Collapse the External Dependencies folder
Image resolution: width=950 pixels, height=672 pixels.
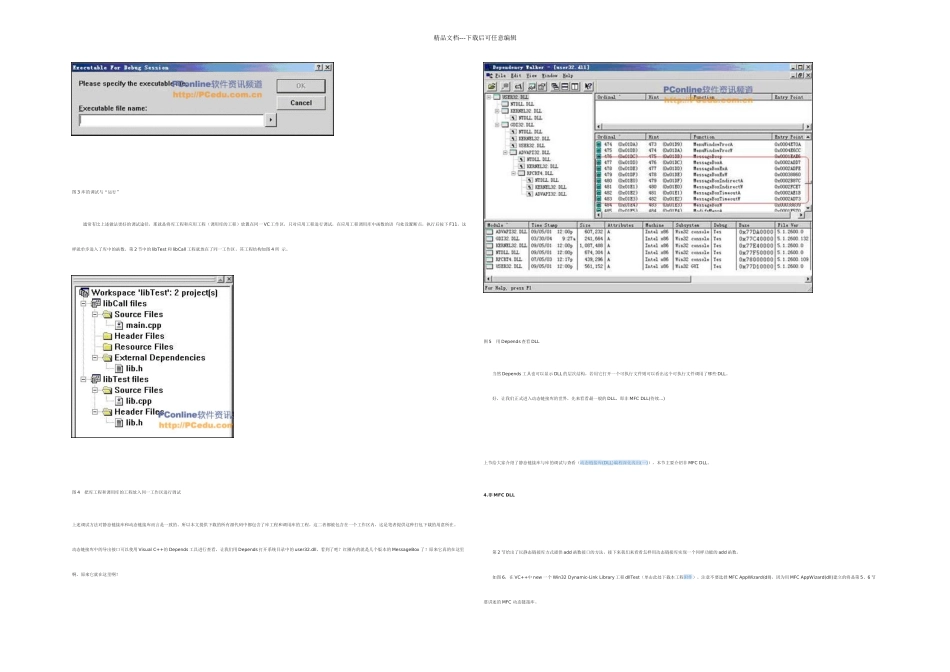(x=95, y=358)
